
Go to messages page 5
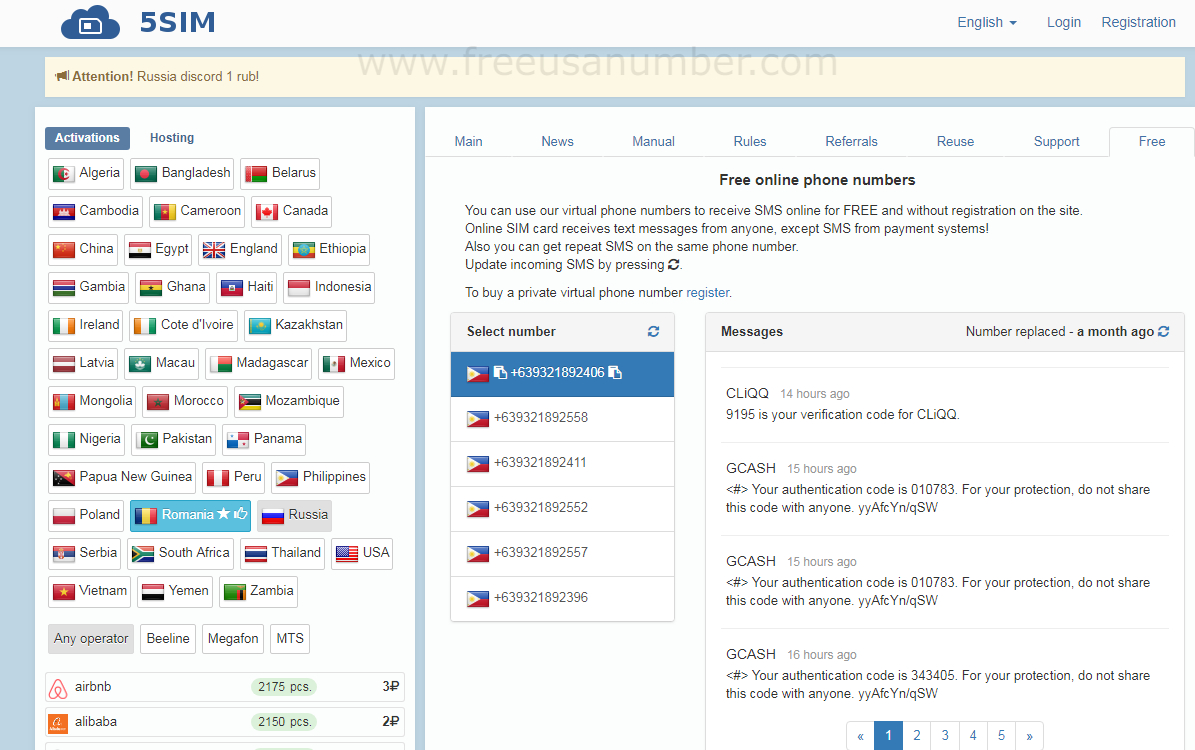coord(1001,736)
